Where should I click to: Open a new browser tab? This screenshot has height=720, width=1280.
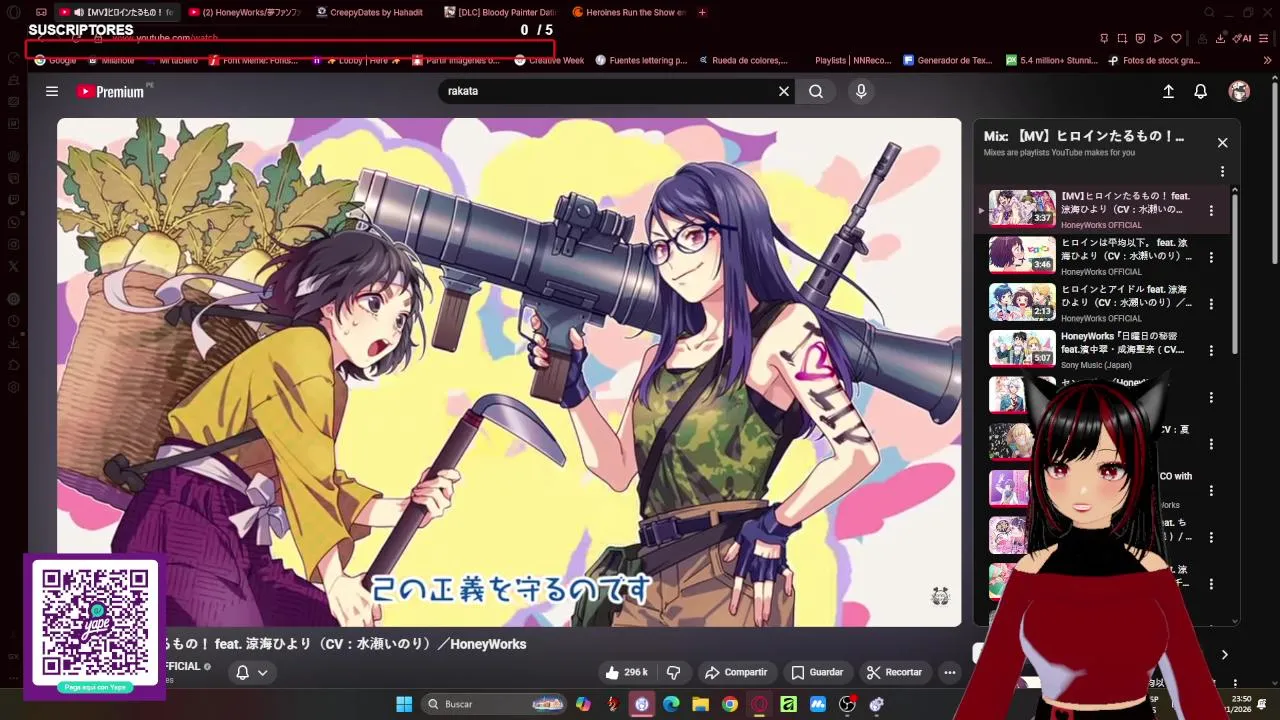pyautogui.click(x=702, y=12)
